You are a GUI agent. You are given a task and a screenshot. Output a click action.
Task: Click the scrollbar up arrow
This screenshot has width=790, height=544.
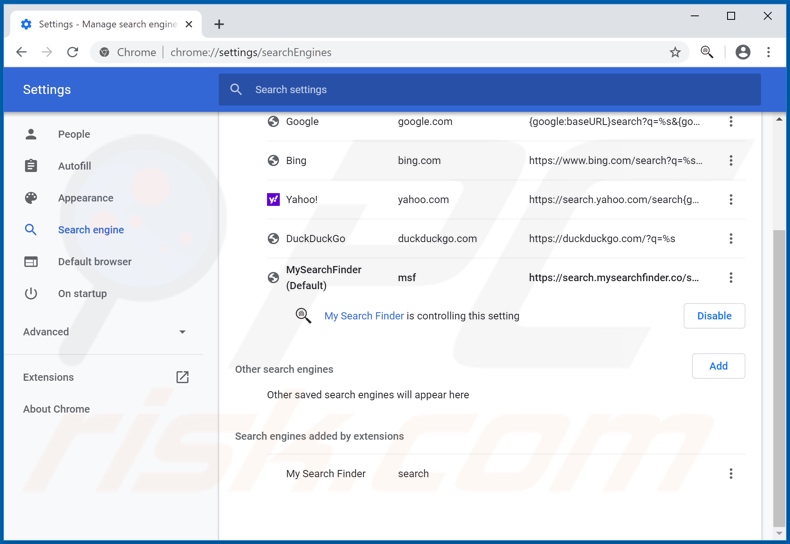click(x=779, y=119)
